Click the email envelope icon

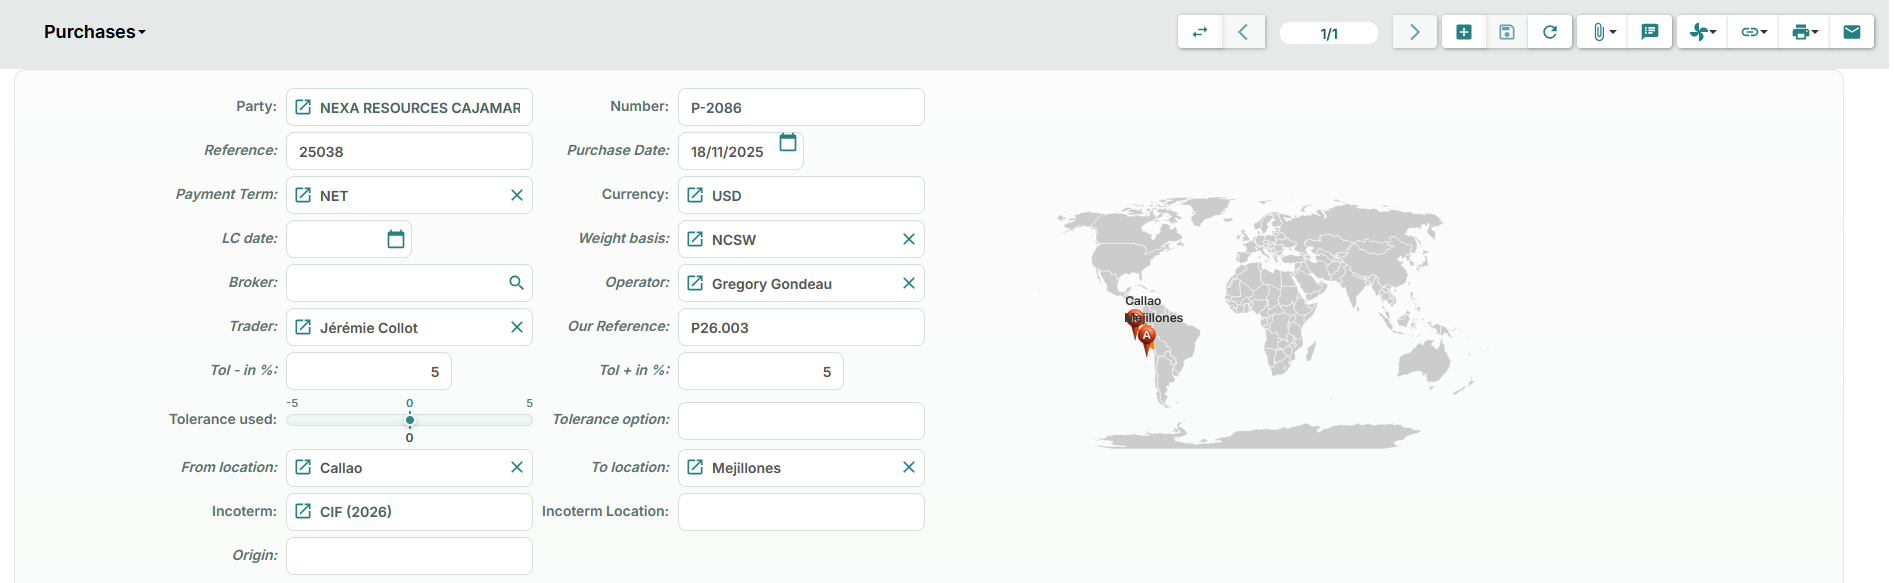click(x=1852, y=32)
